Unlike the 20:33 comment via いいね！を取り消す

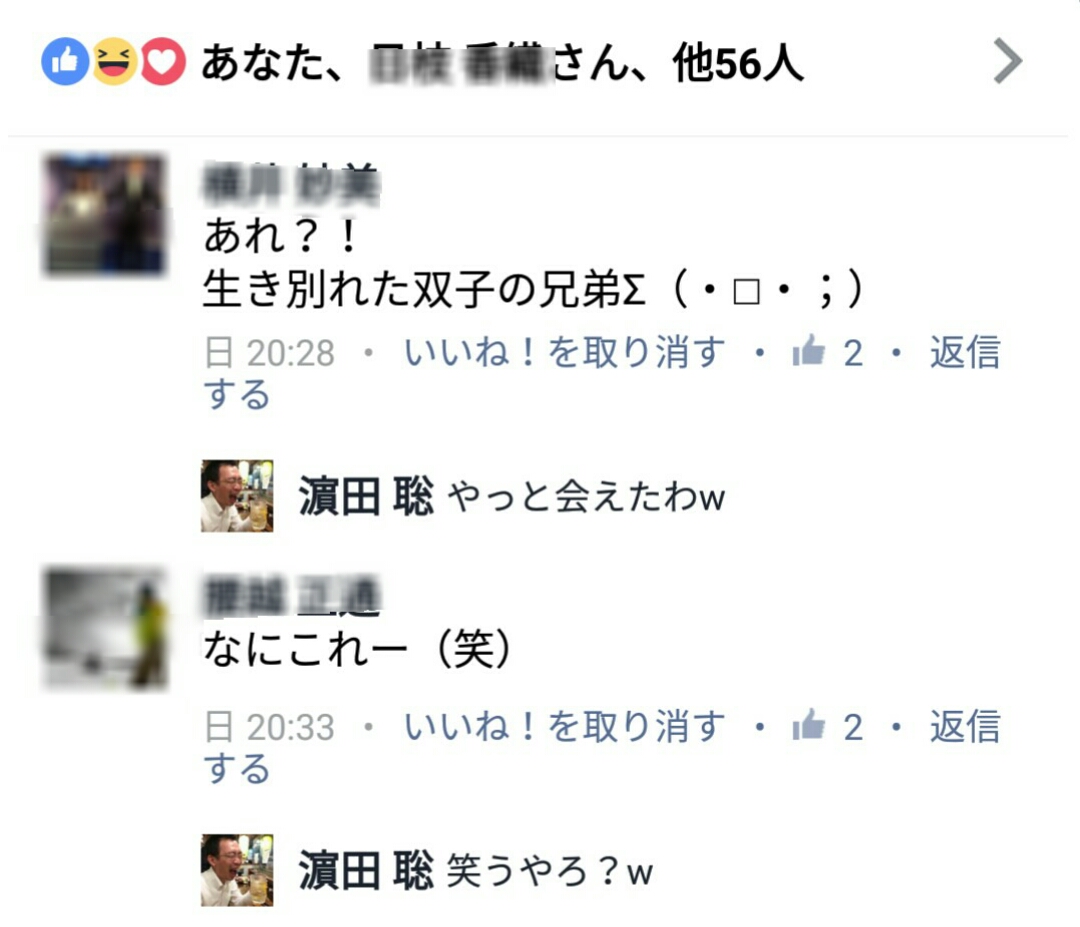coord(564,727)
